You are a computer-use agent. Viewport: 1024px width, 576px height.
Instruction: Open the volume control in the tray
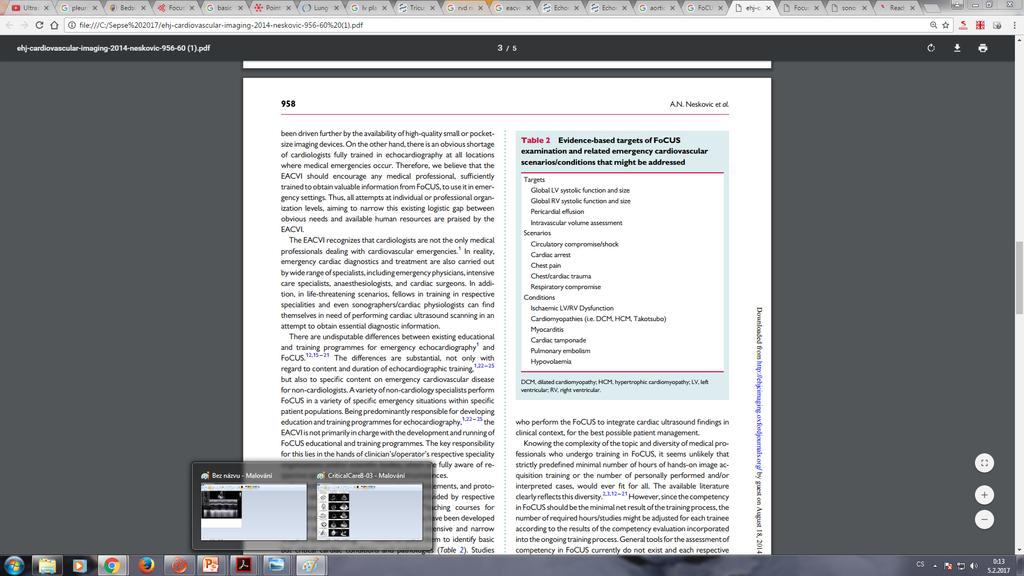coord(974,566)
